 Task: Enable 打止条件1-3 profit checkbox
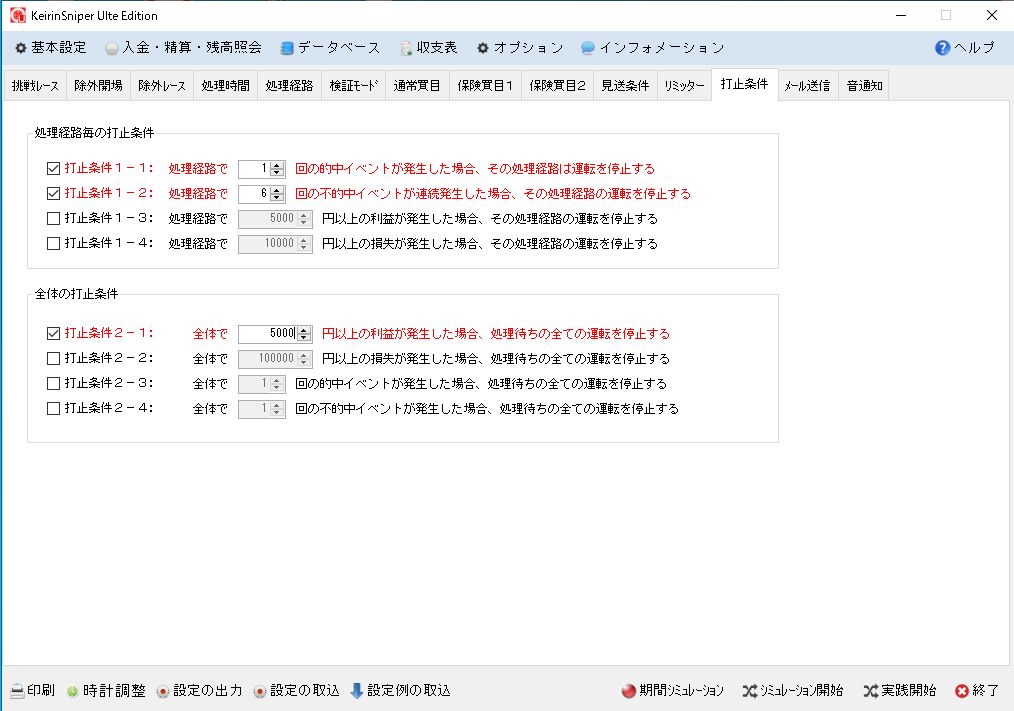pyautogui.click(x=54, y=219)
